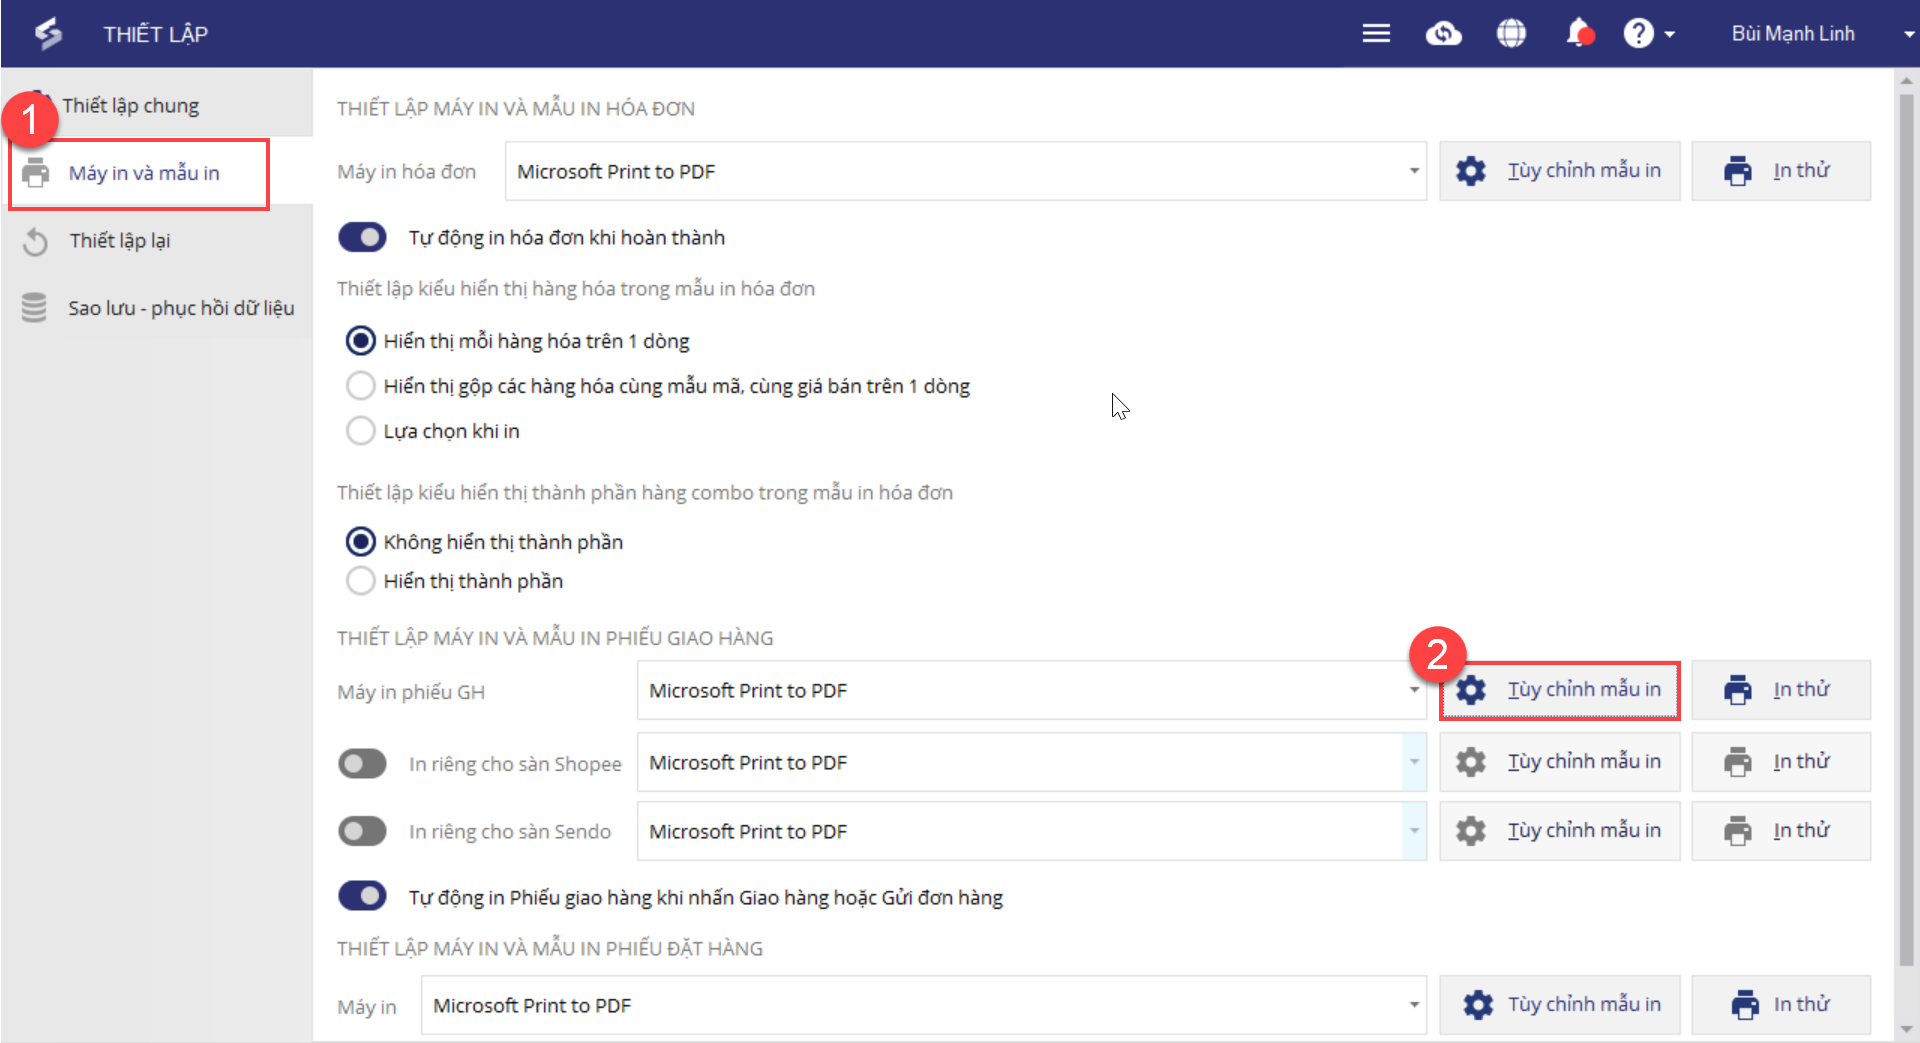Select Lựa chọn khi in radio

click(x=360, y=431)
